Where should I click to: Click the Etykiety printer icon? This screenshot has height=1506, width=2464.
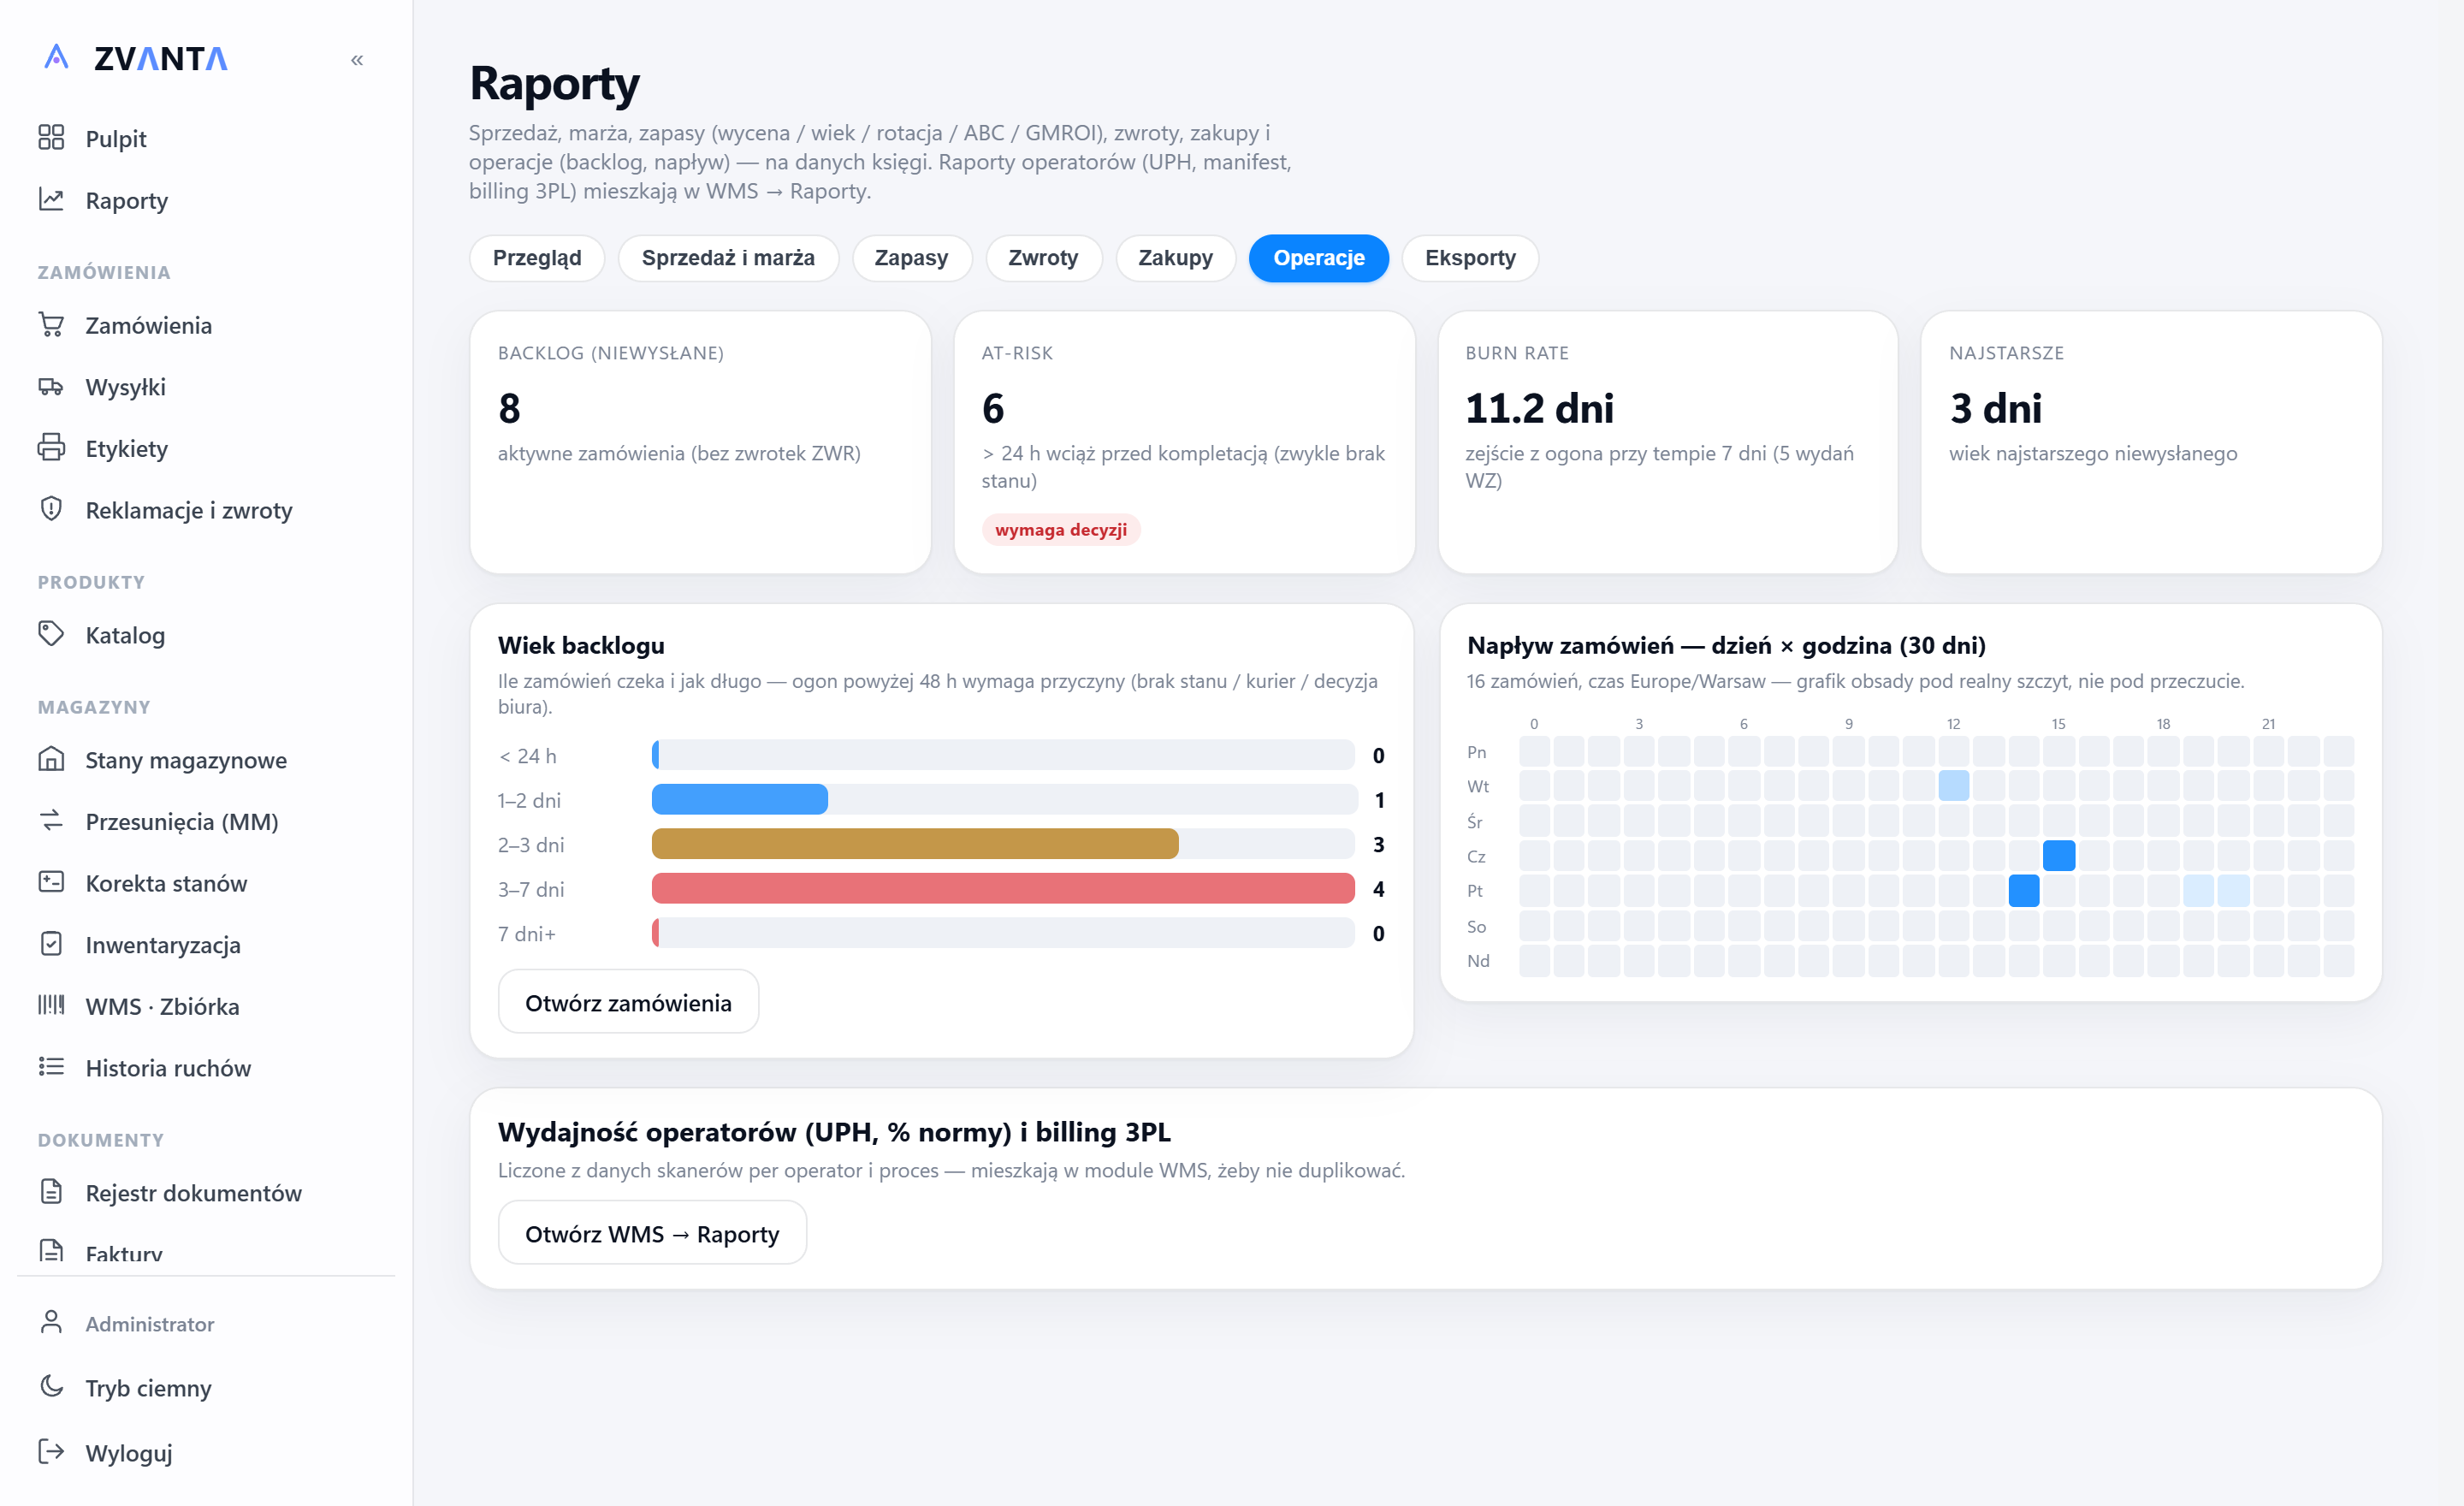tap(51, 448)
